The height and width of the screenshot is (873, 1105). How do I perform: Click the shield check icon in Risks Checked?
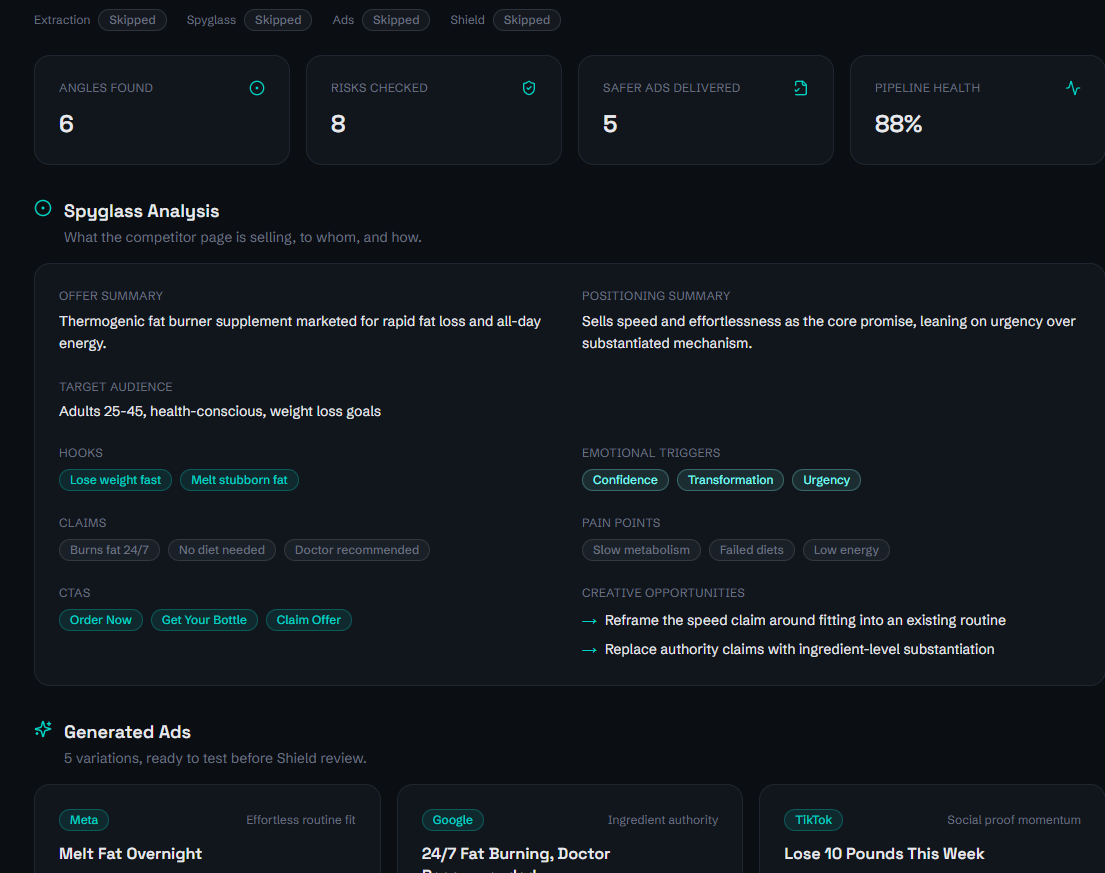tap(529, 88)
